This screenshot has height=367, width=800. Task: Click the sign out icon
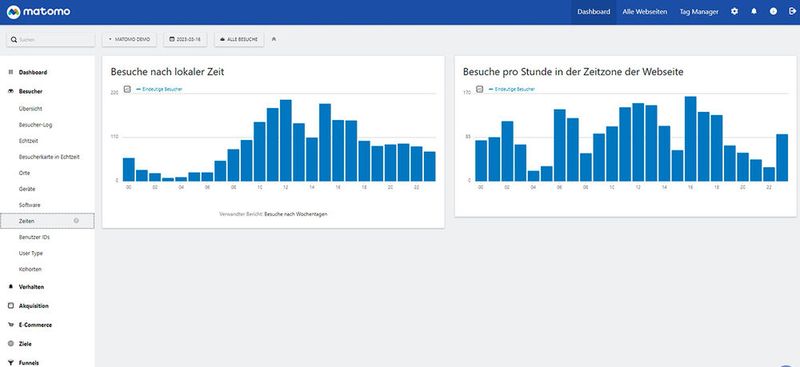click(x=792, y=11)
